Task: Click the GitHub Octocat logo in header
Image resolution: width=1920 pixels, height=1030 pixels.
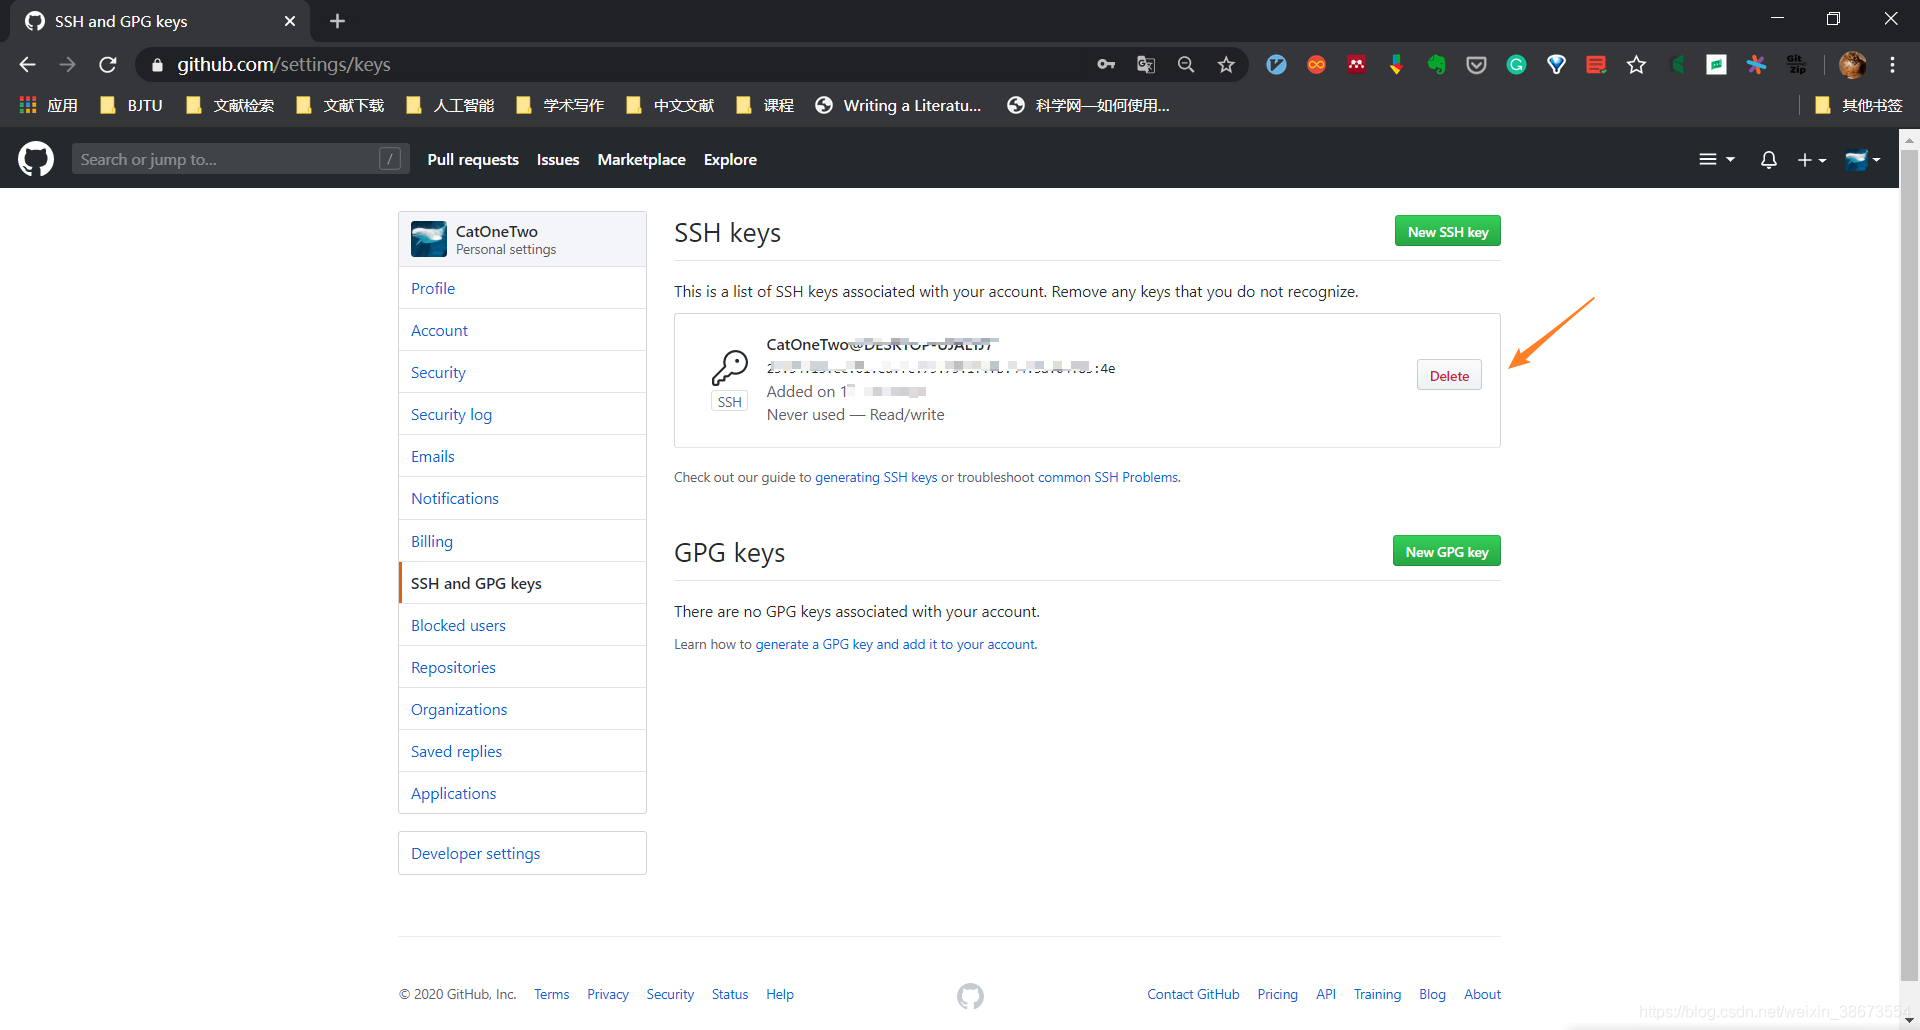Action: (x=36, y=159)
